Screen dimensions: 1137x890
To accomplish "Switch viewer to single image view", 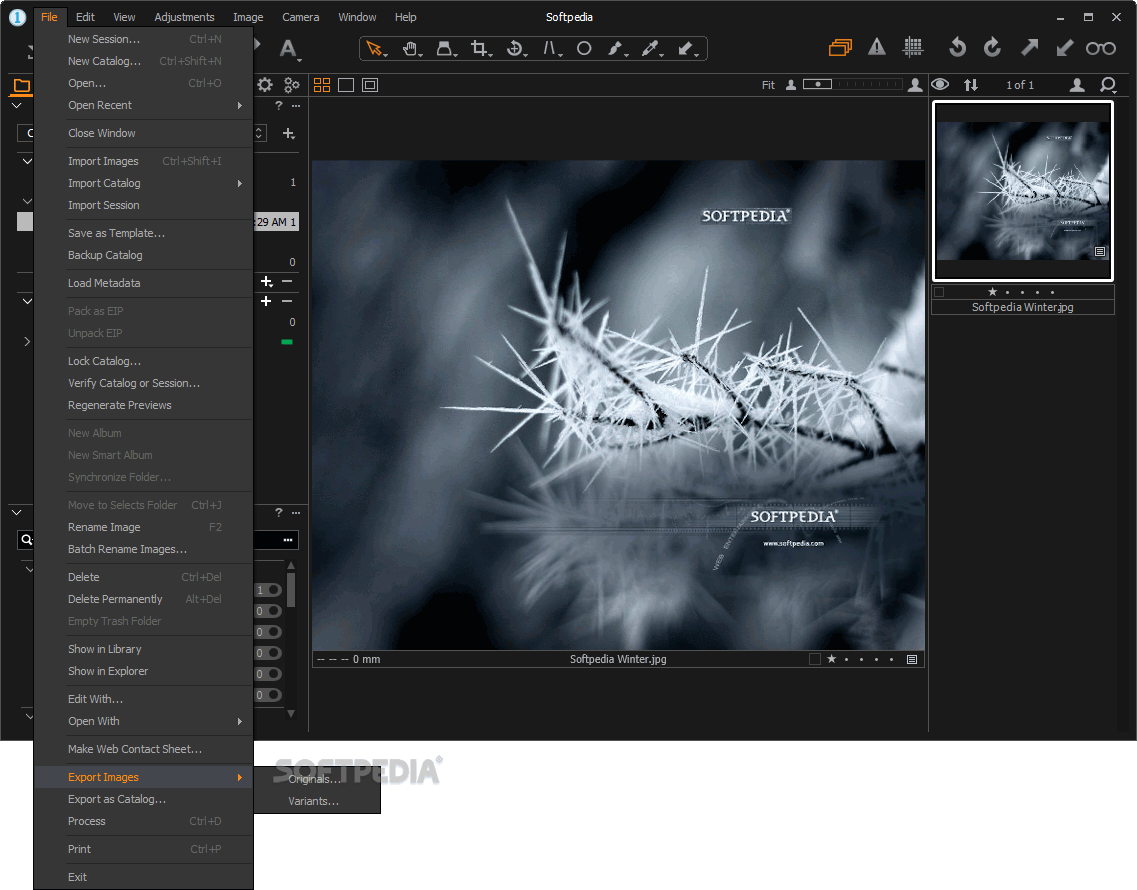I will pos(346,85).
